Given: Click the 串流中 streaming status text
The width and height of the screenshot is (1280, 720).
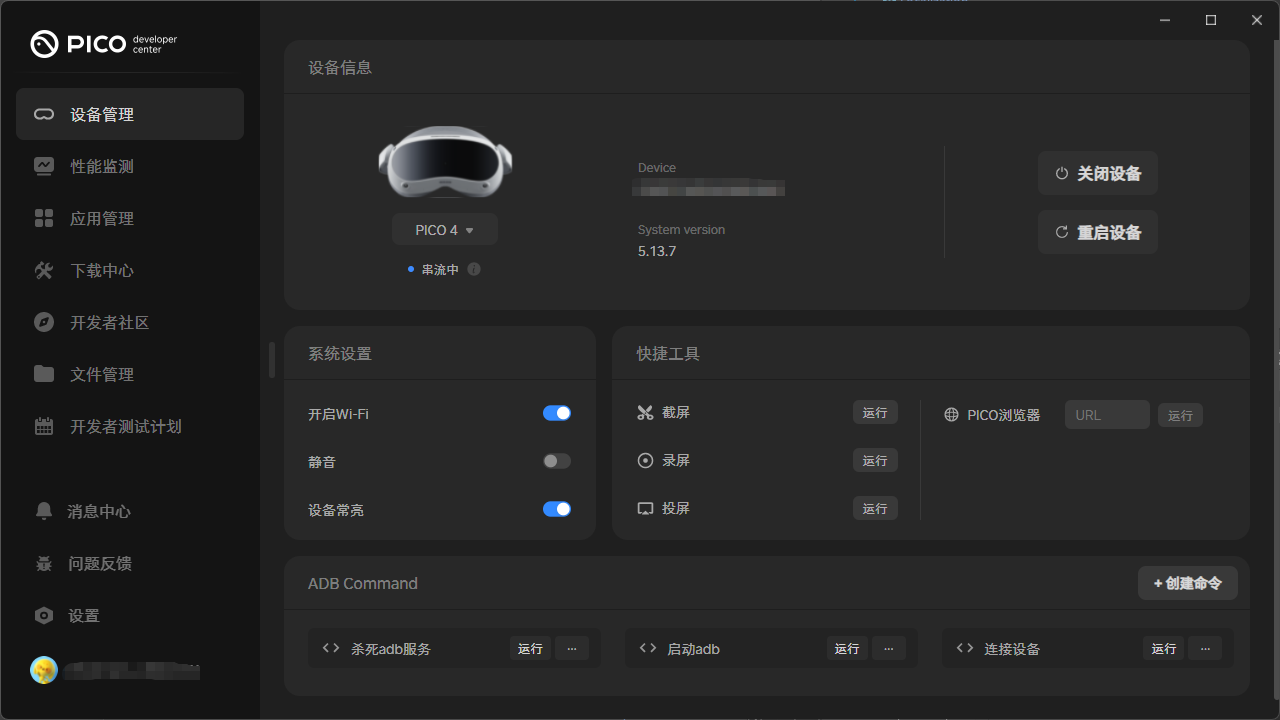Looking at the screenshot, I should click(x=440, y=270).
